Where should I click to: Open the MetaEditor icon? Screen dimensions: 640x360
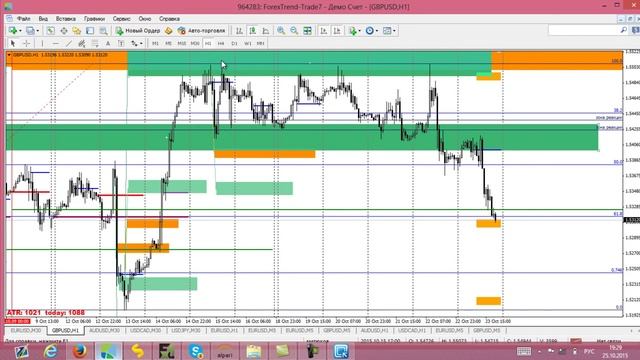pos(169,31)
